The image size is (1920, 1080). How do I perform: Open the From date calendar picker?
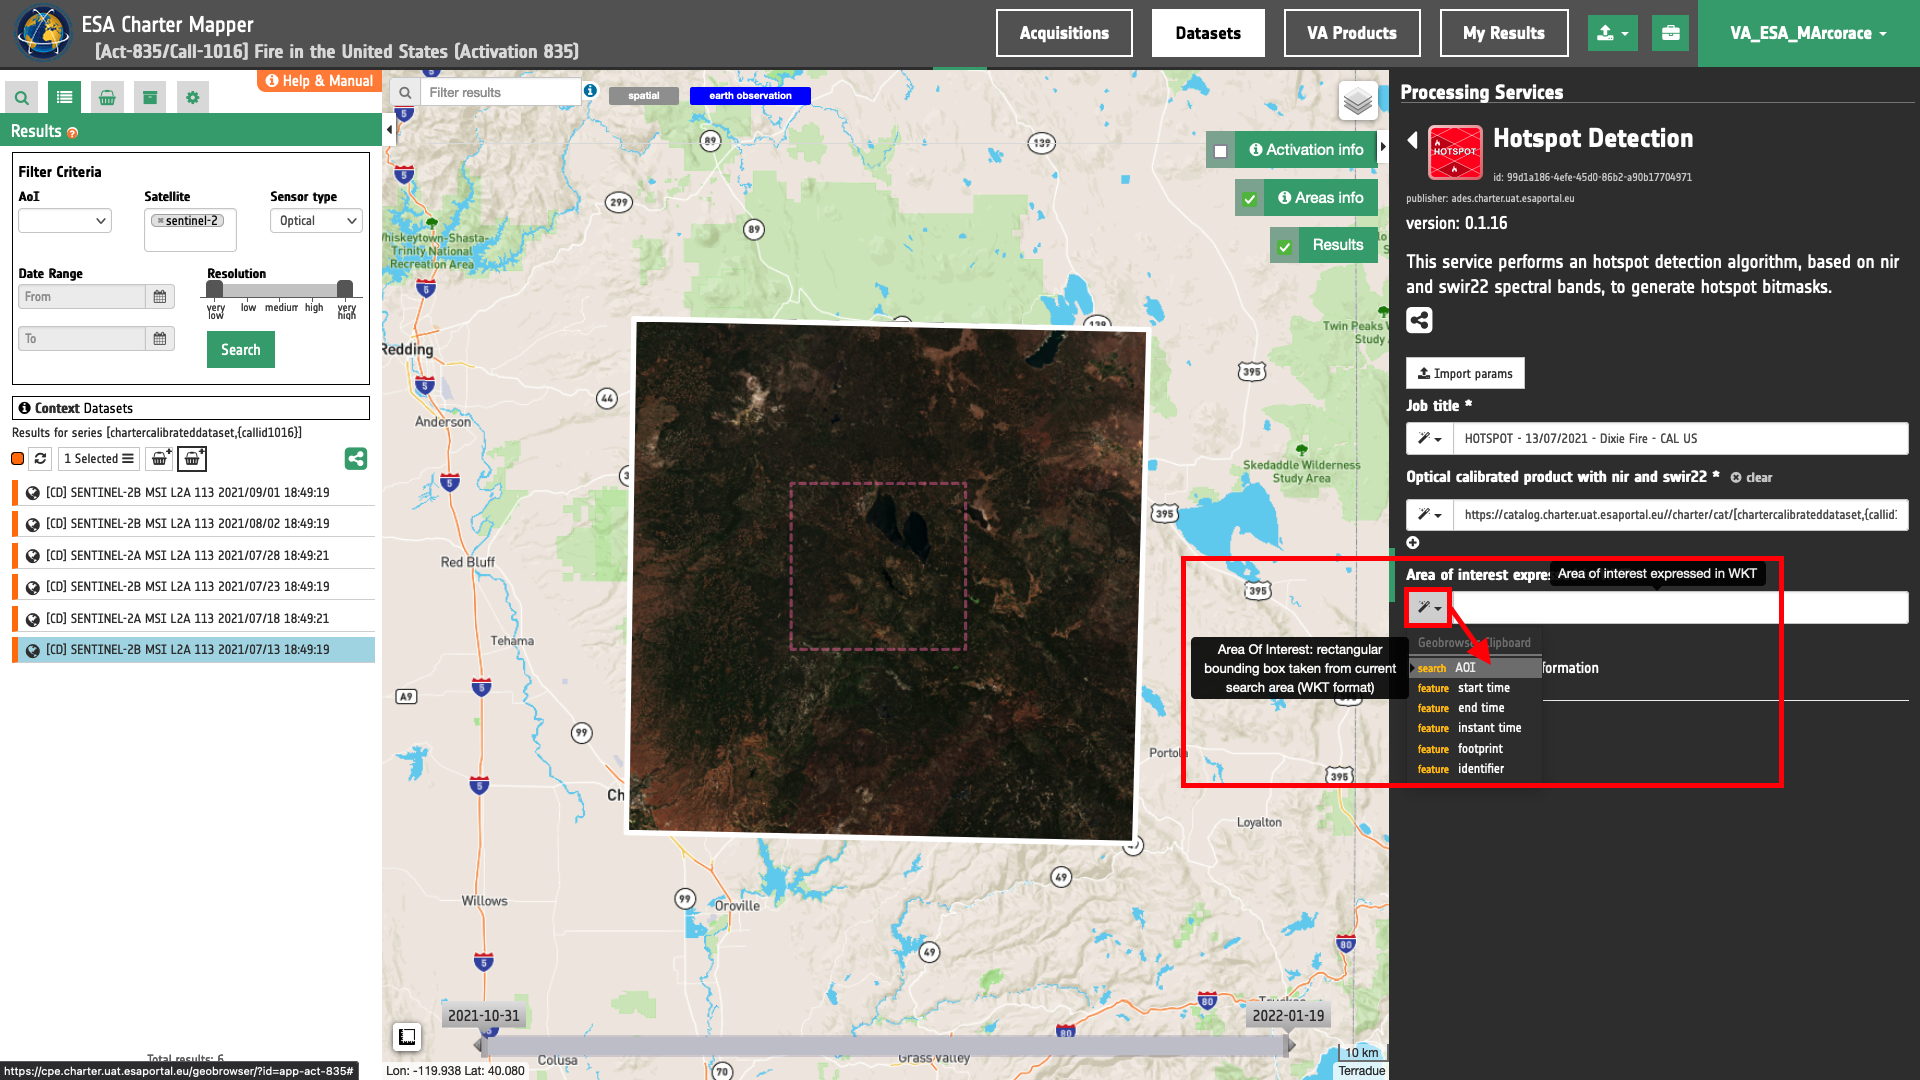tap(160, 297)
